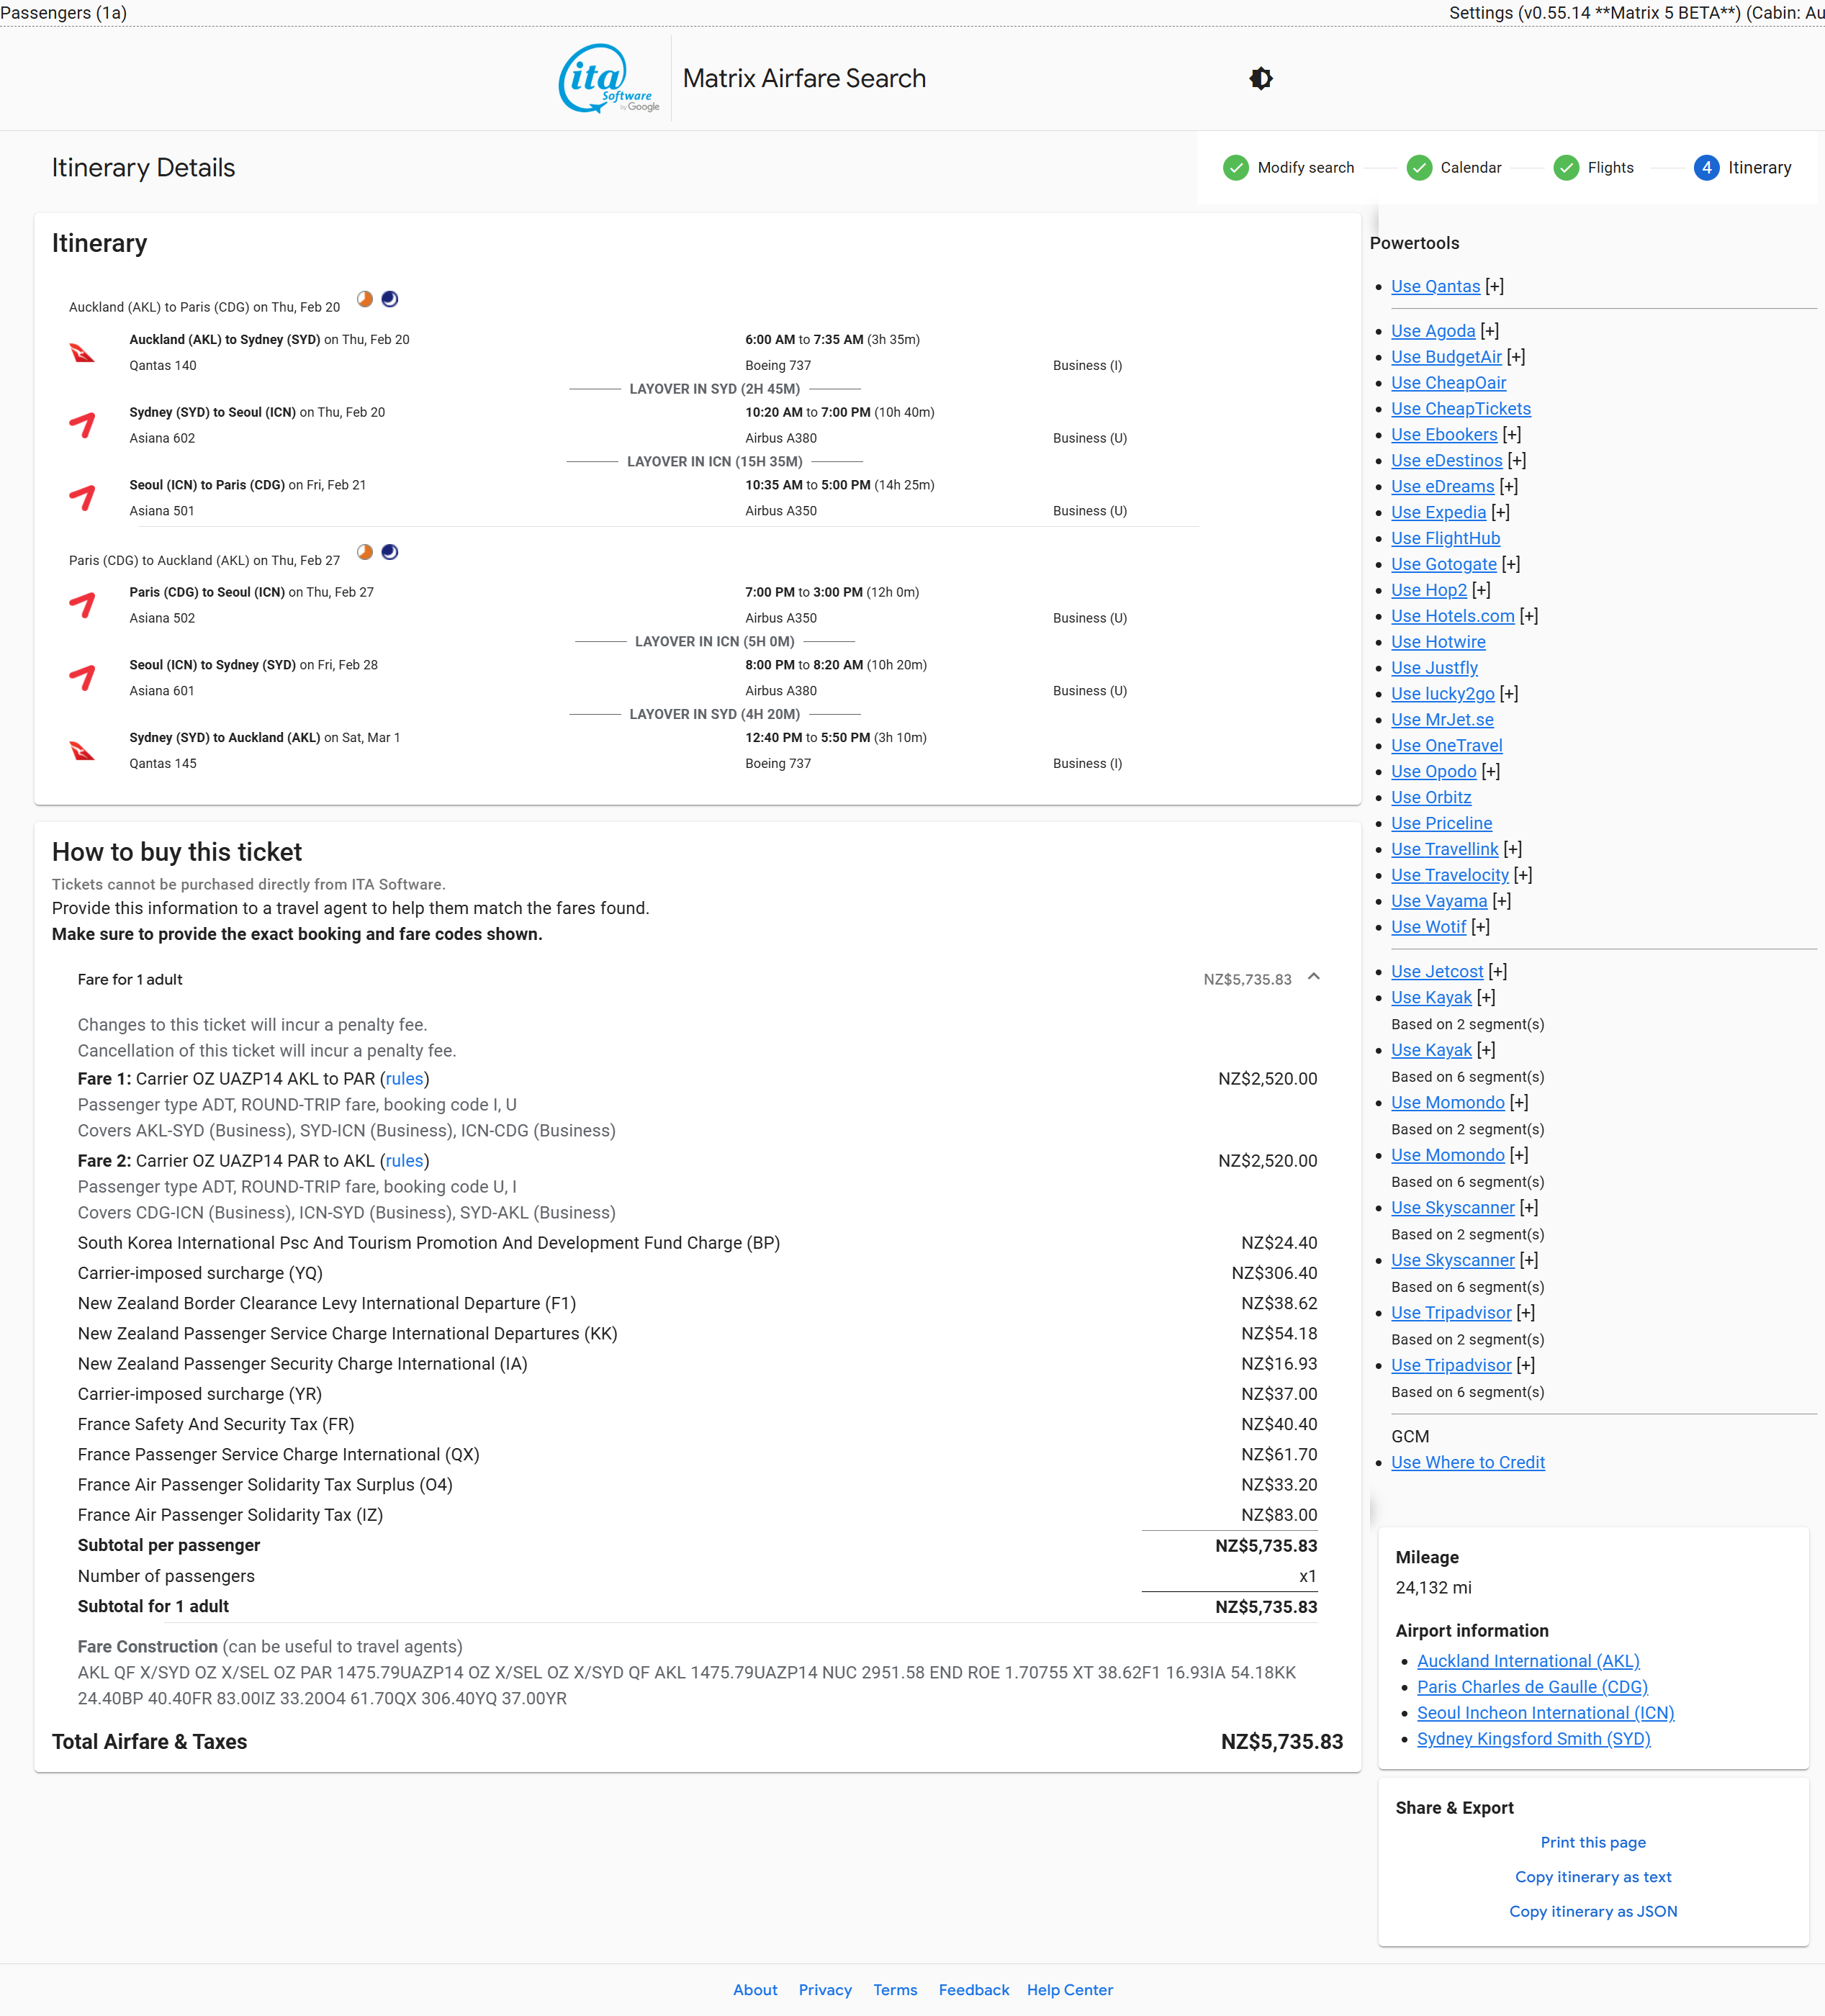This screenshot has width=1825, height=2016.
Task: Click the ITA Software logo
Action: (608, 78)
